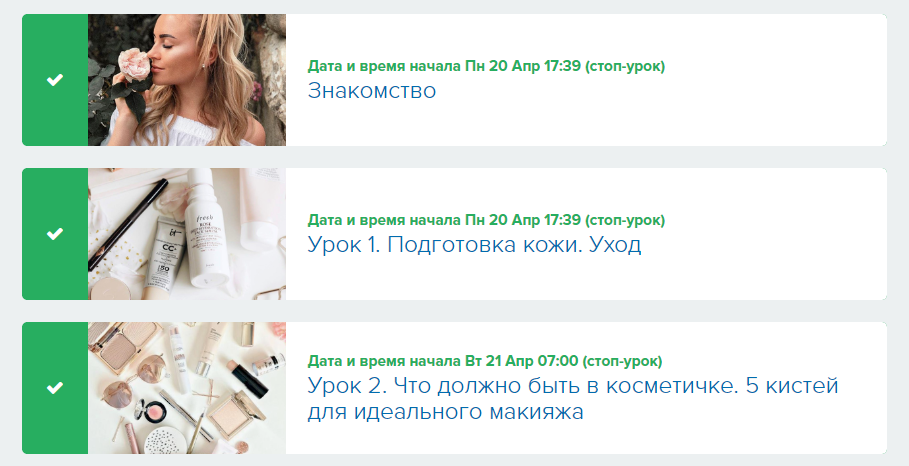This screenshot has height=466, width=909.
Task: Open the makeup flat-lay thumbnail for Урок 2
Action: (x=187, y=388)
